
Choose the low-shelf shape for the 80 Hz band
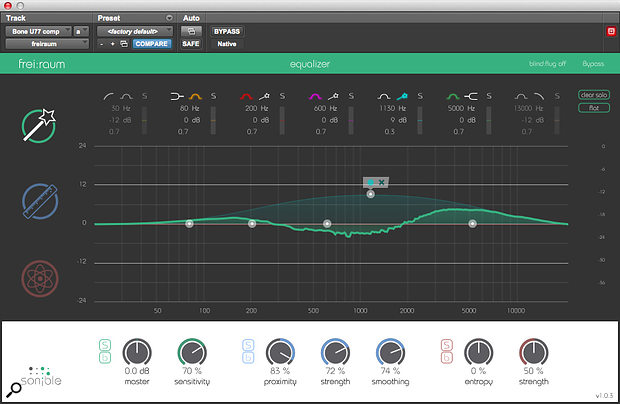[177, 96]
